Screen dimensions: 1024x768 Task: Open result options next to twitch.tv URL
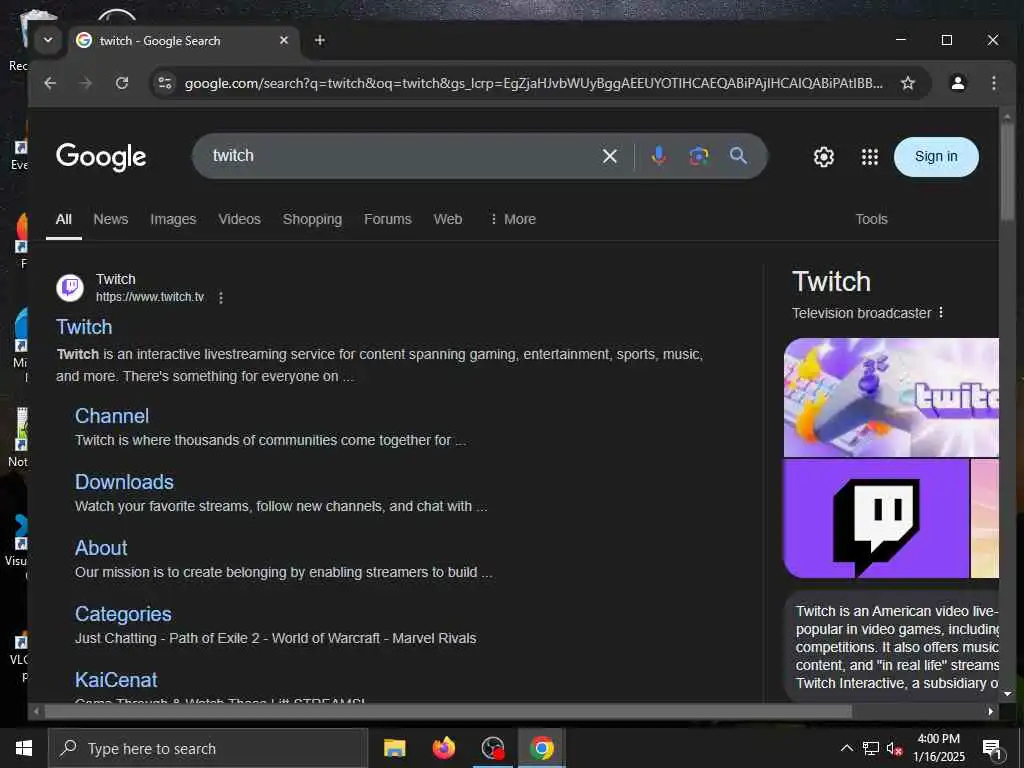point(221,298)
